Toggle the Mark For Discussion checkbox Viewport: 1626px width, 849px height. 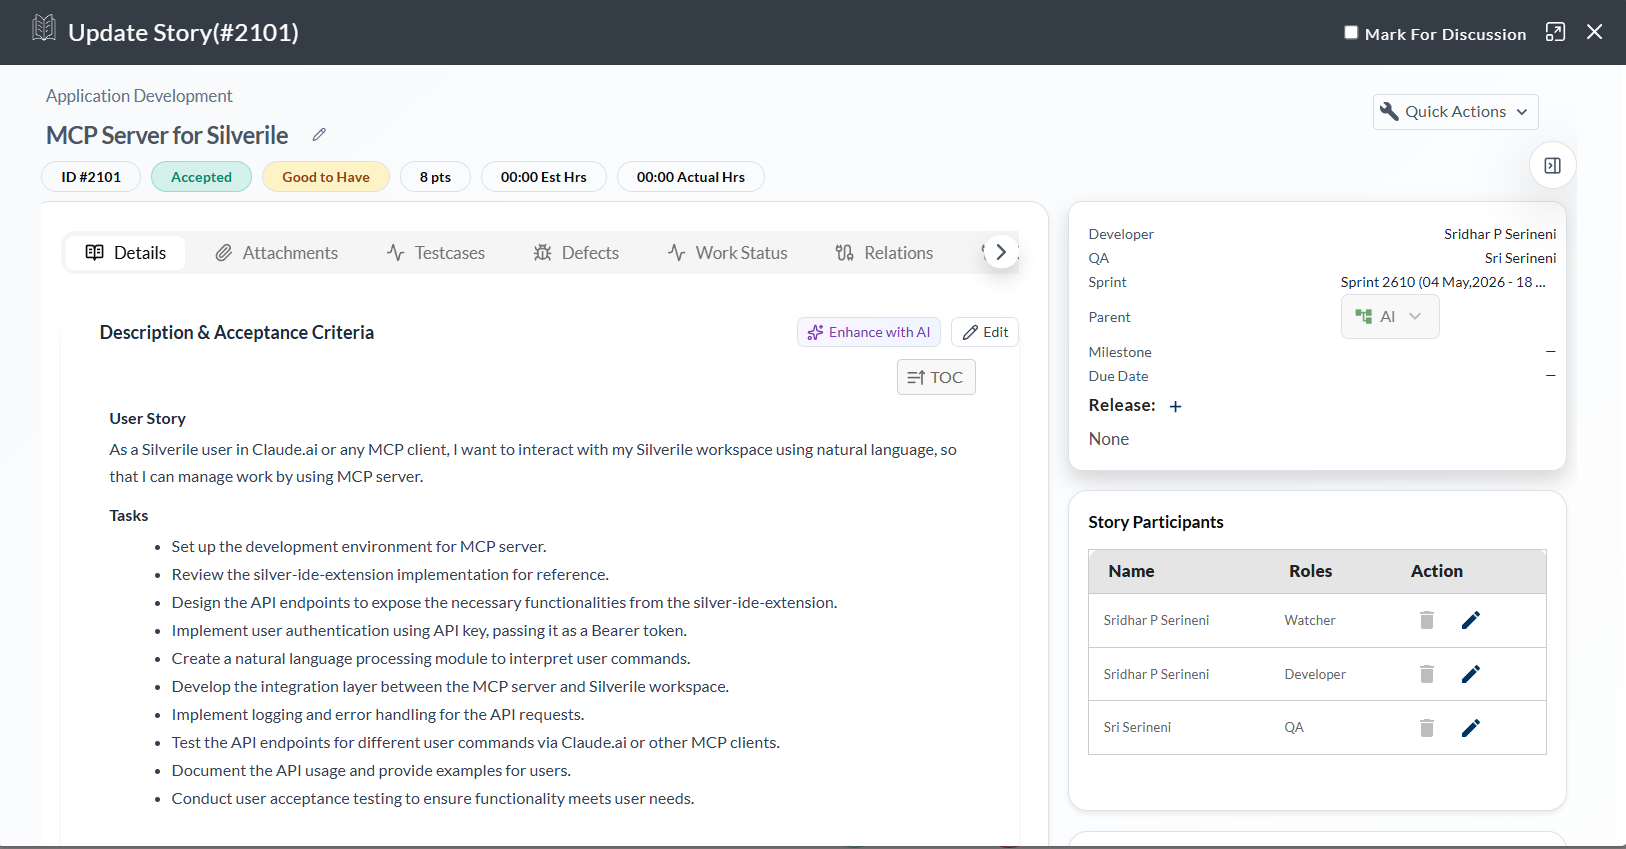tap(1351, 33)
